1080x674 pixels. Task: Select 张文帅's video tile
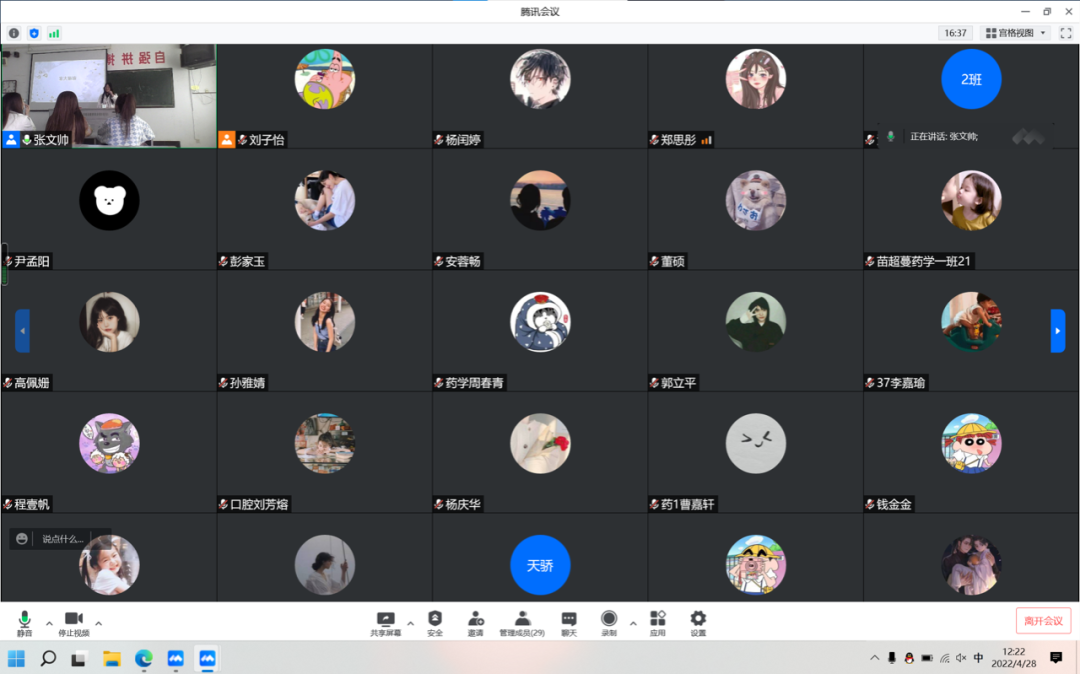pyautogui.click(x=109, y=96)
